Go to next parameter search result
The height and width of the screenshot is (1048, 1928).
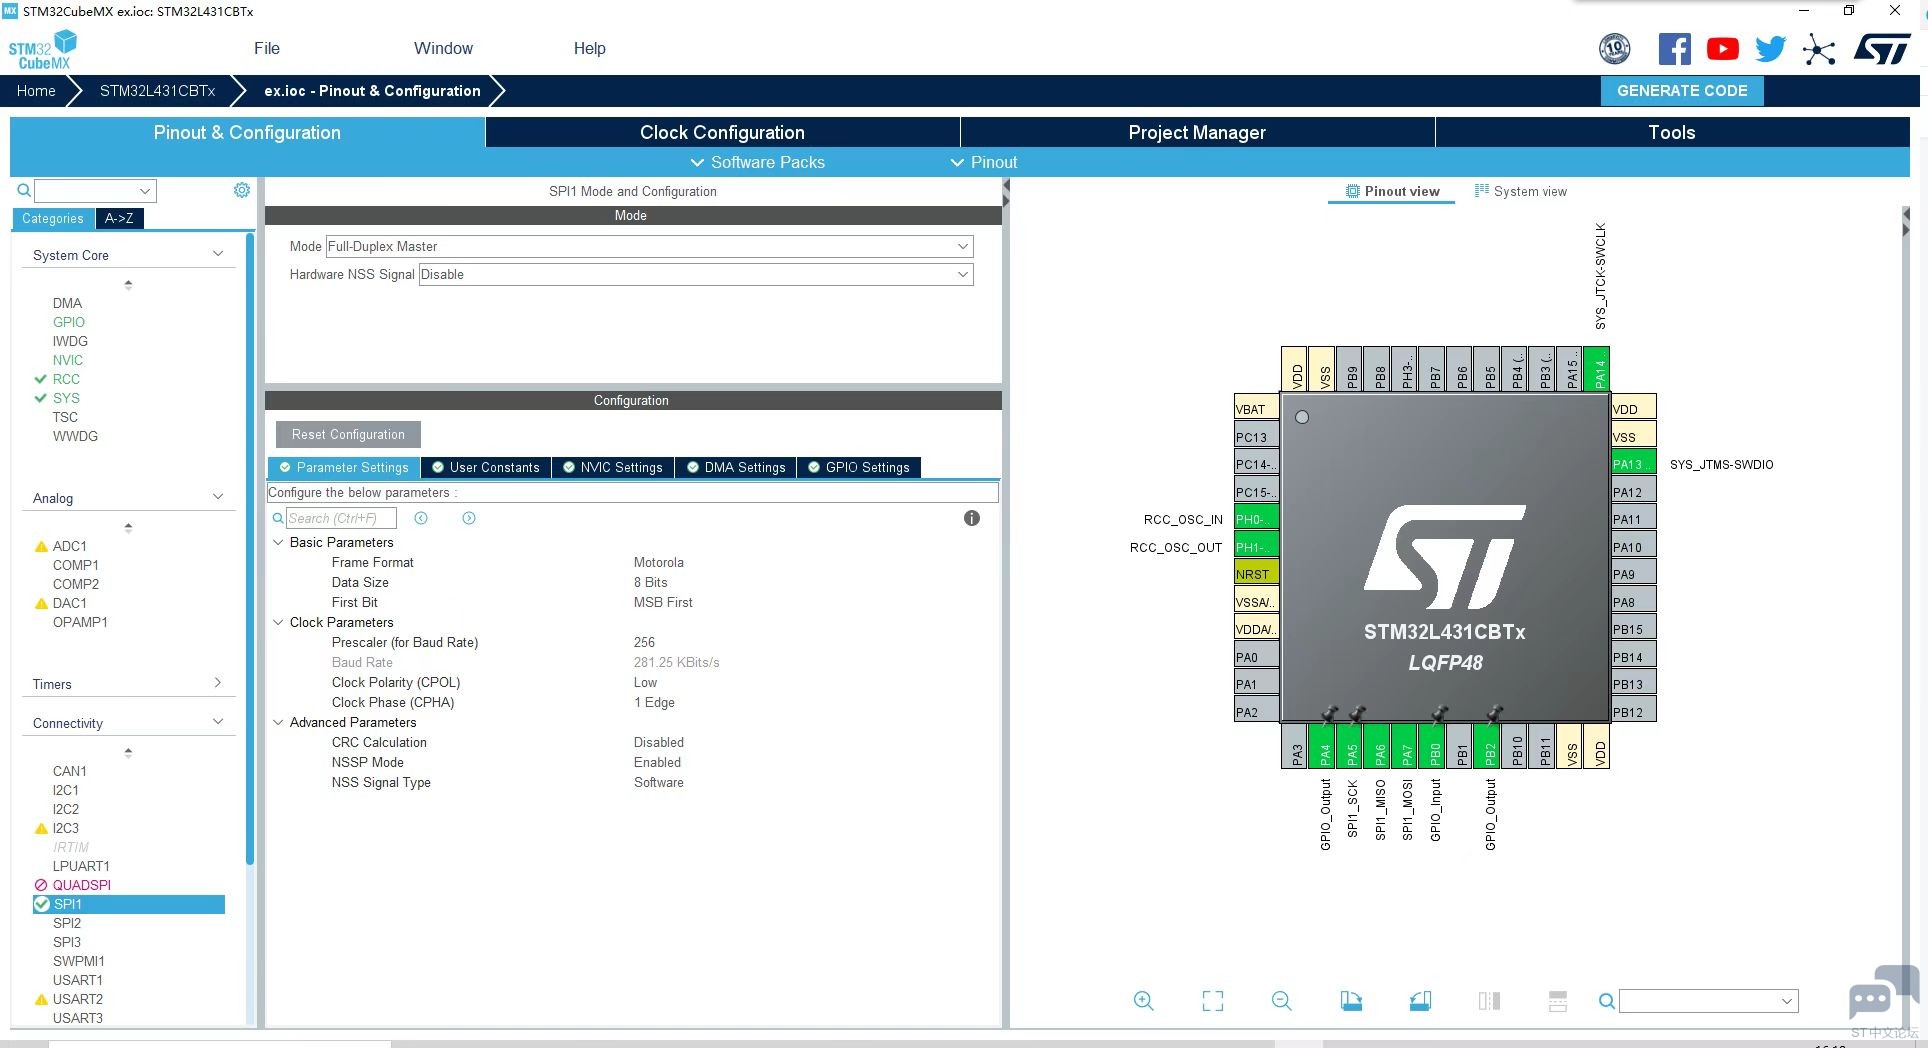(469, 518)
